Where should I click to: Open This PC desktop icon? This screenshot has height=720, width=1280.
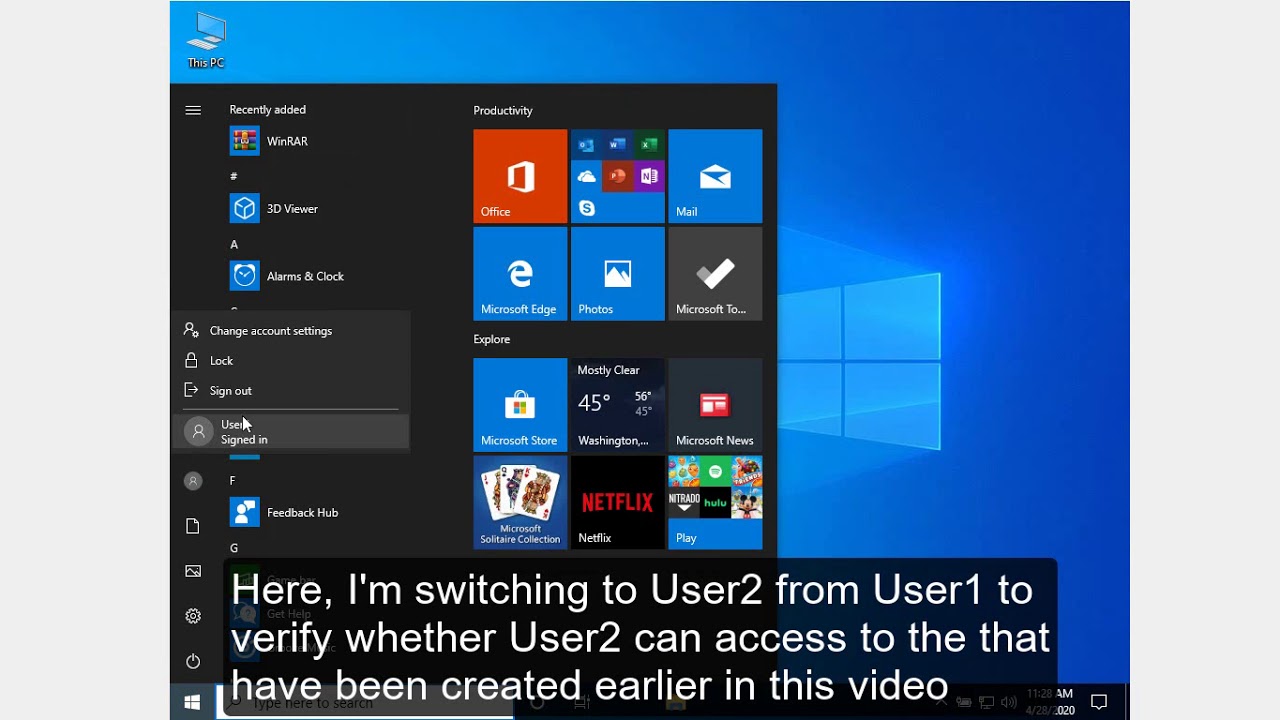(206, 41)
